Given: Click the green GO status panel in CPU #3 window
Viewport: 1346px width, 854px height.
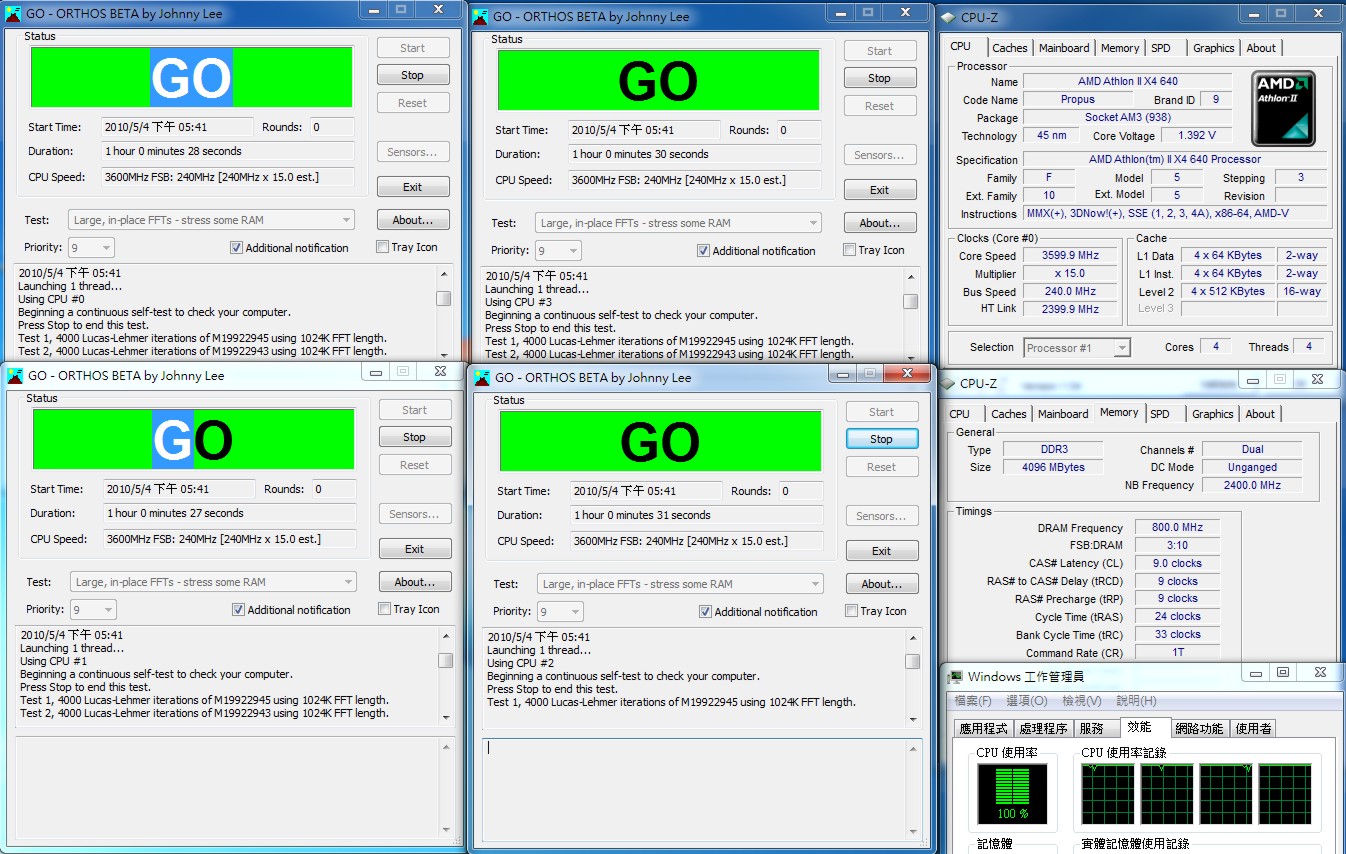Looking at the screenshot, I should pos(658,80).
